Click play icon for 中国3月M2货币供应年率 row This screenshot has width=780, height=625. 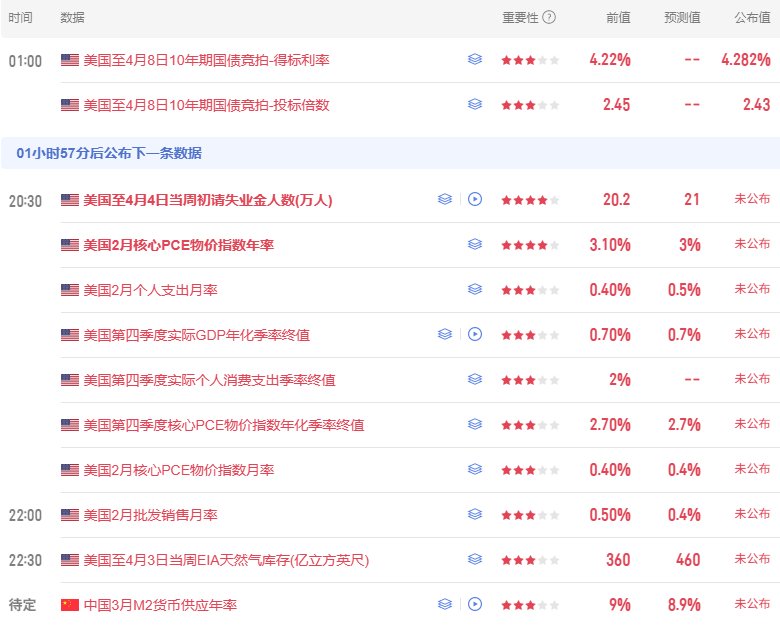pos(475,604)
